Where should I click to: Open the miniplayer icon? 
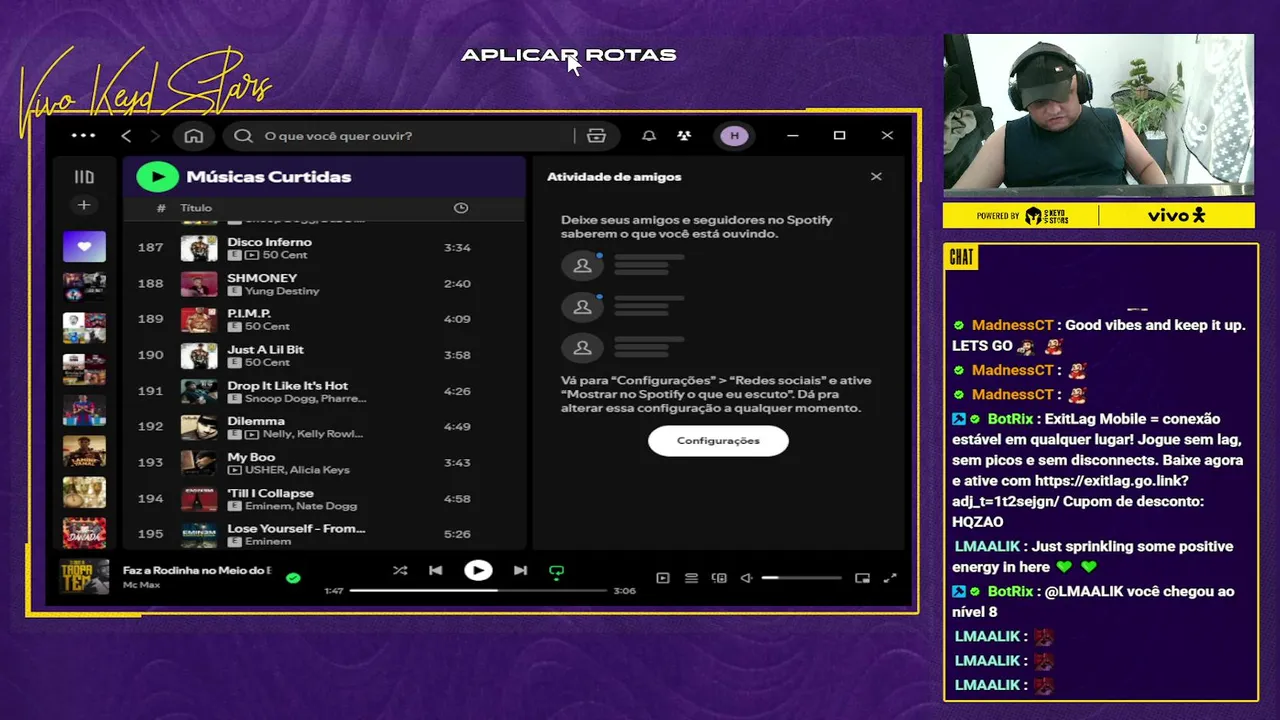[862, 578]
